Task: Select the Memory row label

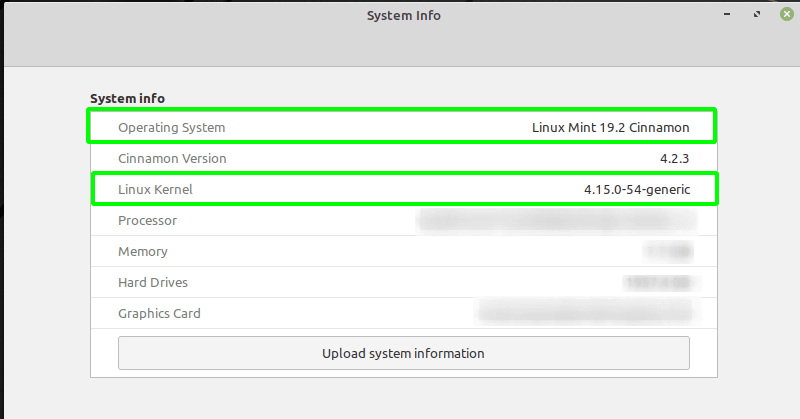Action: [143, 251]
